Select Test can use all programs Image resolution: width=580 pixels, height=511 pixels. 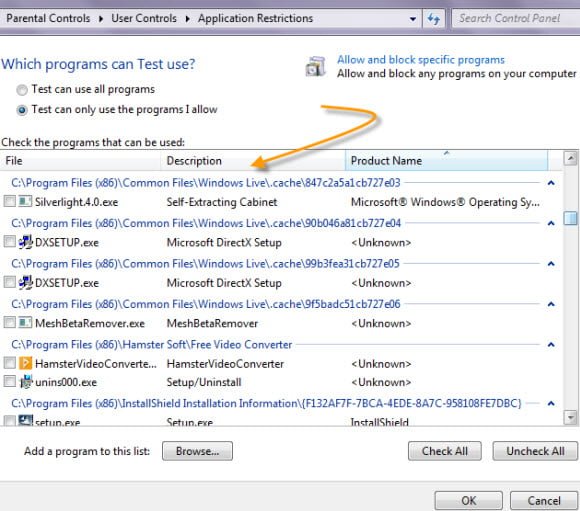click(x=22, y=90)
